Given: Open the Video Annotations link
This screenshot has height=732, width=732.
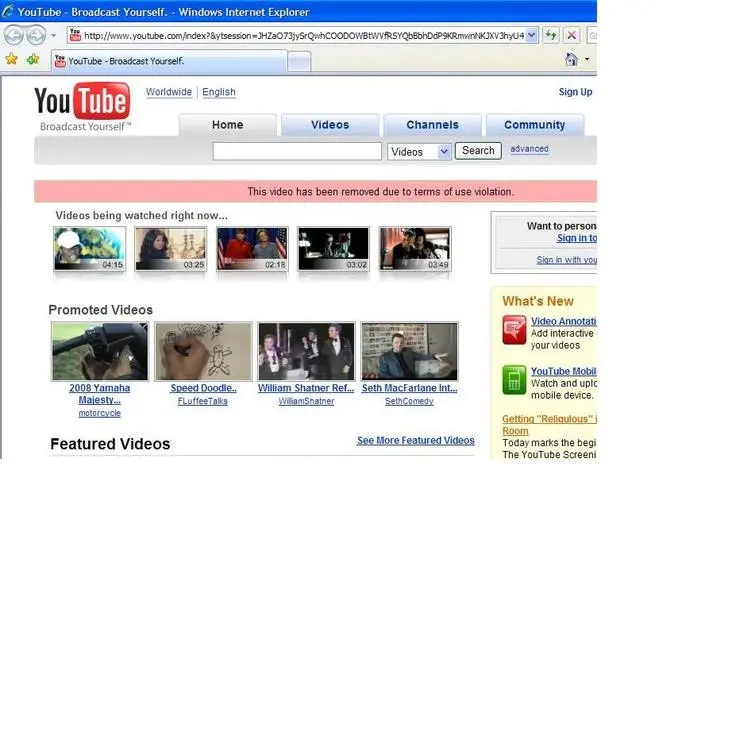Looking at the screenshot, I should [x=563, y=321].
